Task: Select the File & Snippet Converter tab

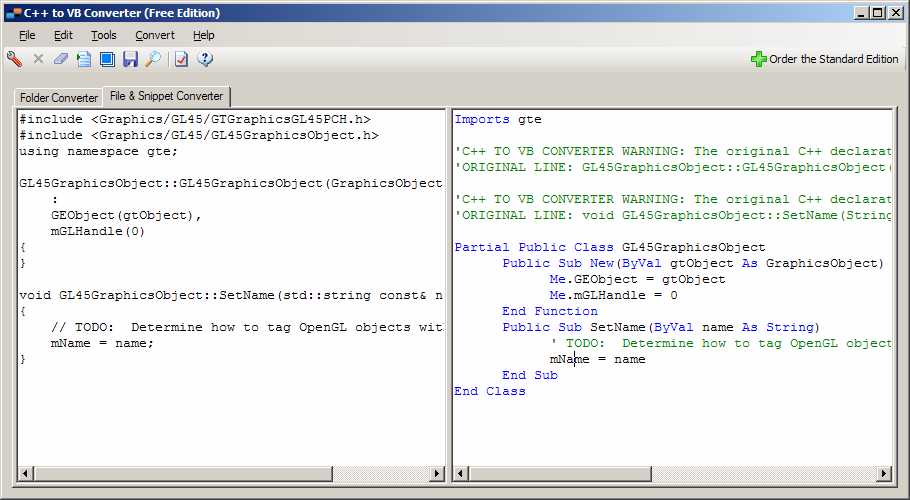Action: [167, 96]
